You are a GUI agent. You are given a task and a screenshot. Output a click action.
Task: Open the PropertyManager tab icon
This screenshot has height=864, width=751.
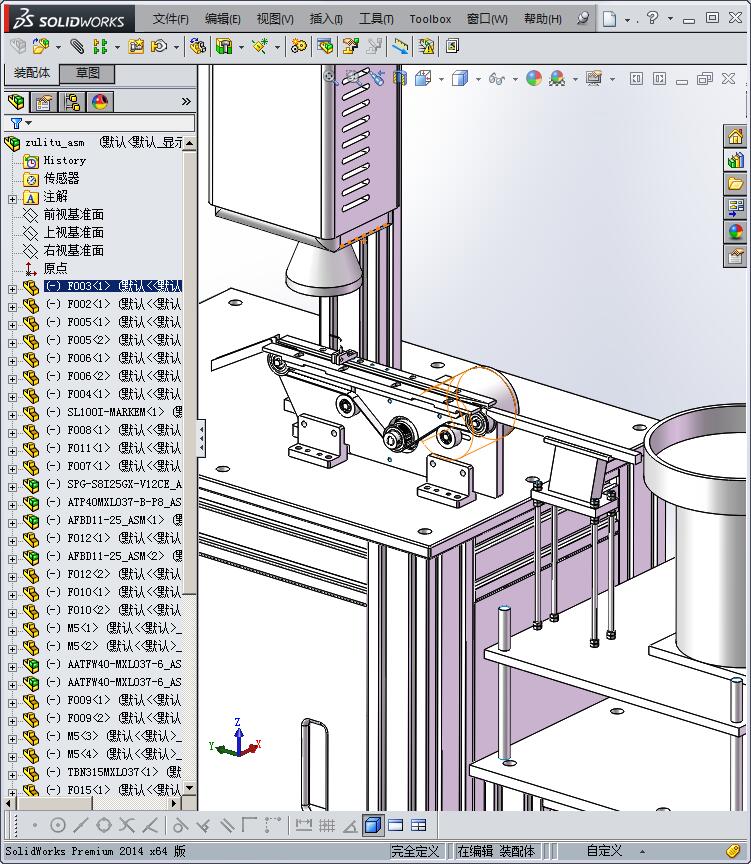pyautogui.click(x=44, y=102)
